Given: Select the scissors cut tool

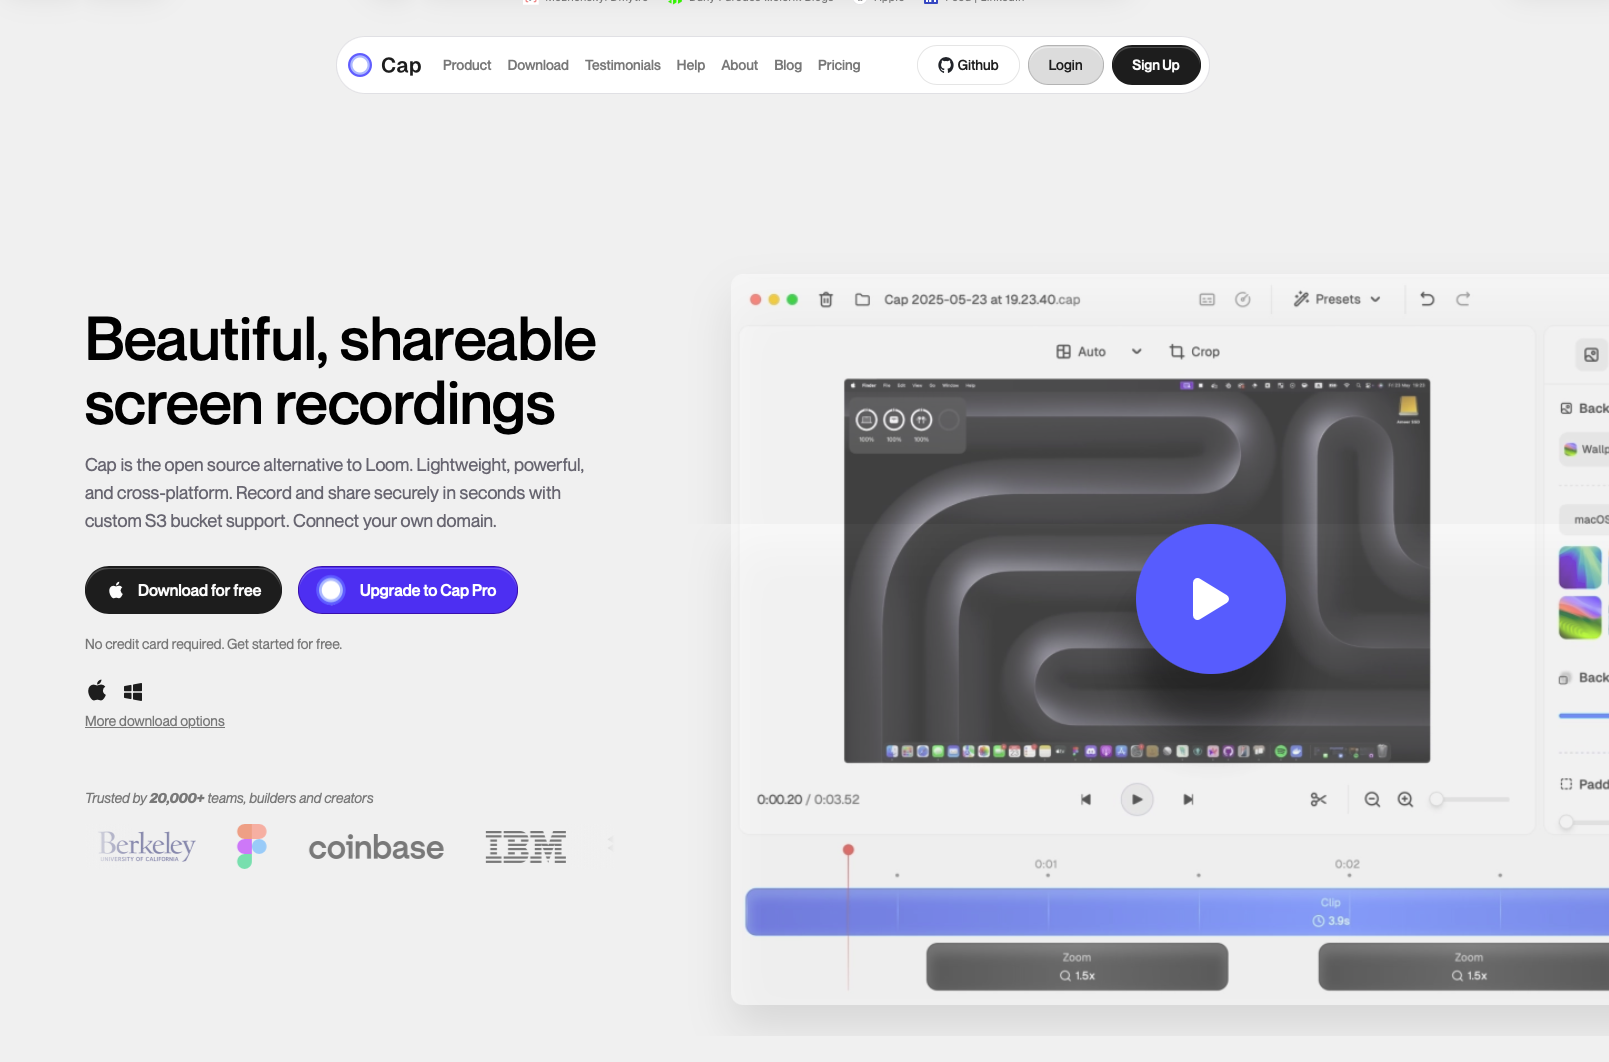Looking at the screenshot, I should (x=1318, y=799).
